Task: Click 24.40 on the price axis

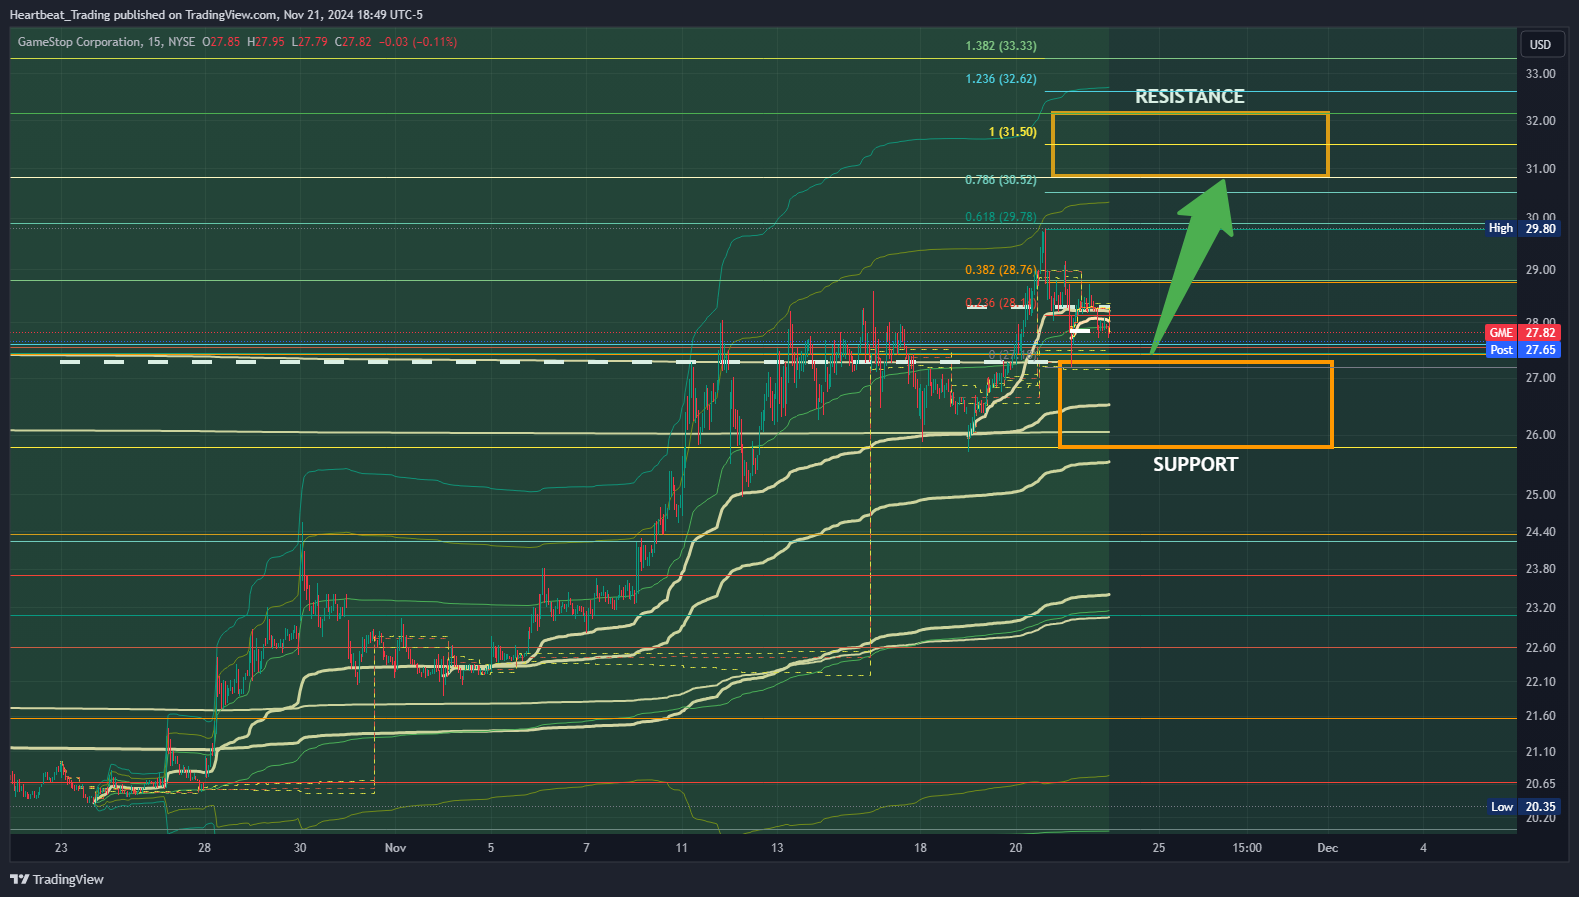Action: [x=1540, y=532]
